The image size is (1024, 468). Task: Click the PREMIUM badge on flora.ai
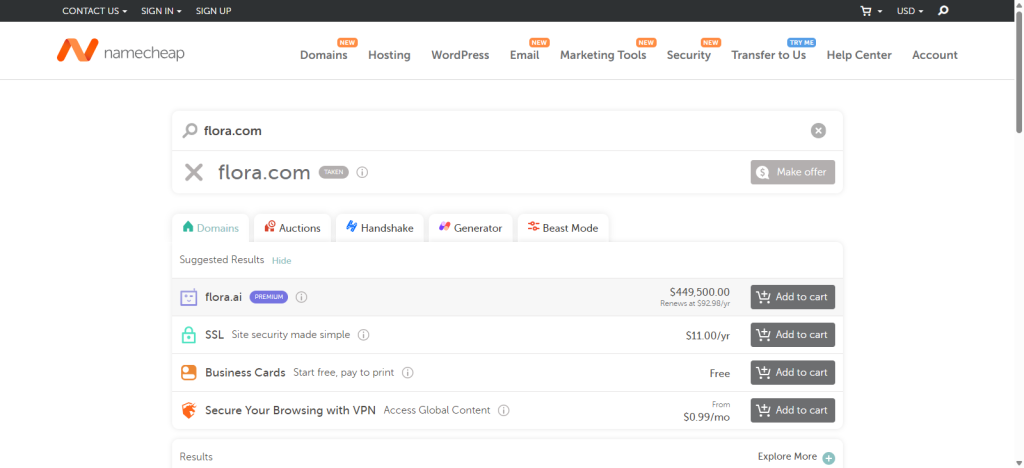point(268,297)
